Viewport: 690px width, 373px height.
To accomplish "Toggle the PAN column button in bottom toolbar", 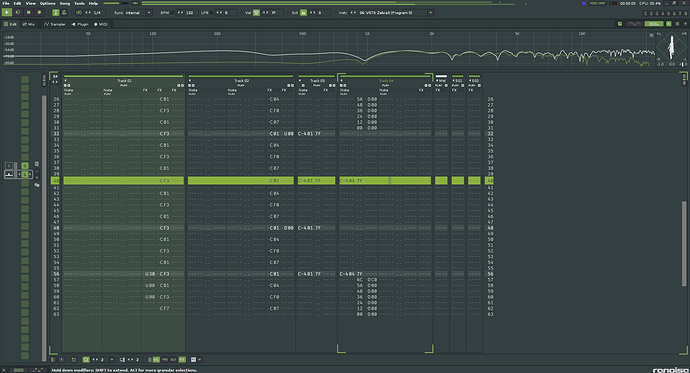I will click(x=165, y=360).
